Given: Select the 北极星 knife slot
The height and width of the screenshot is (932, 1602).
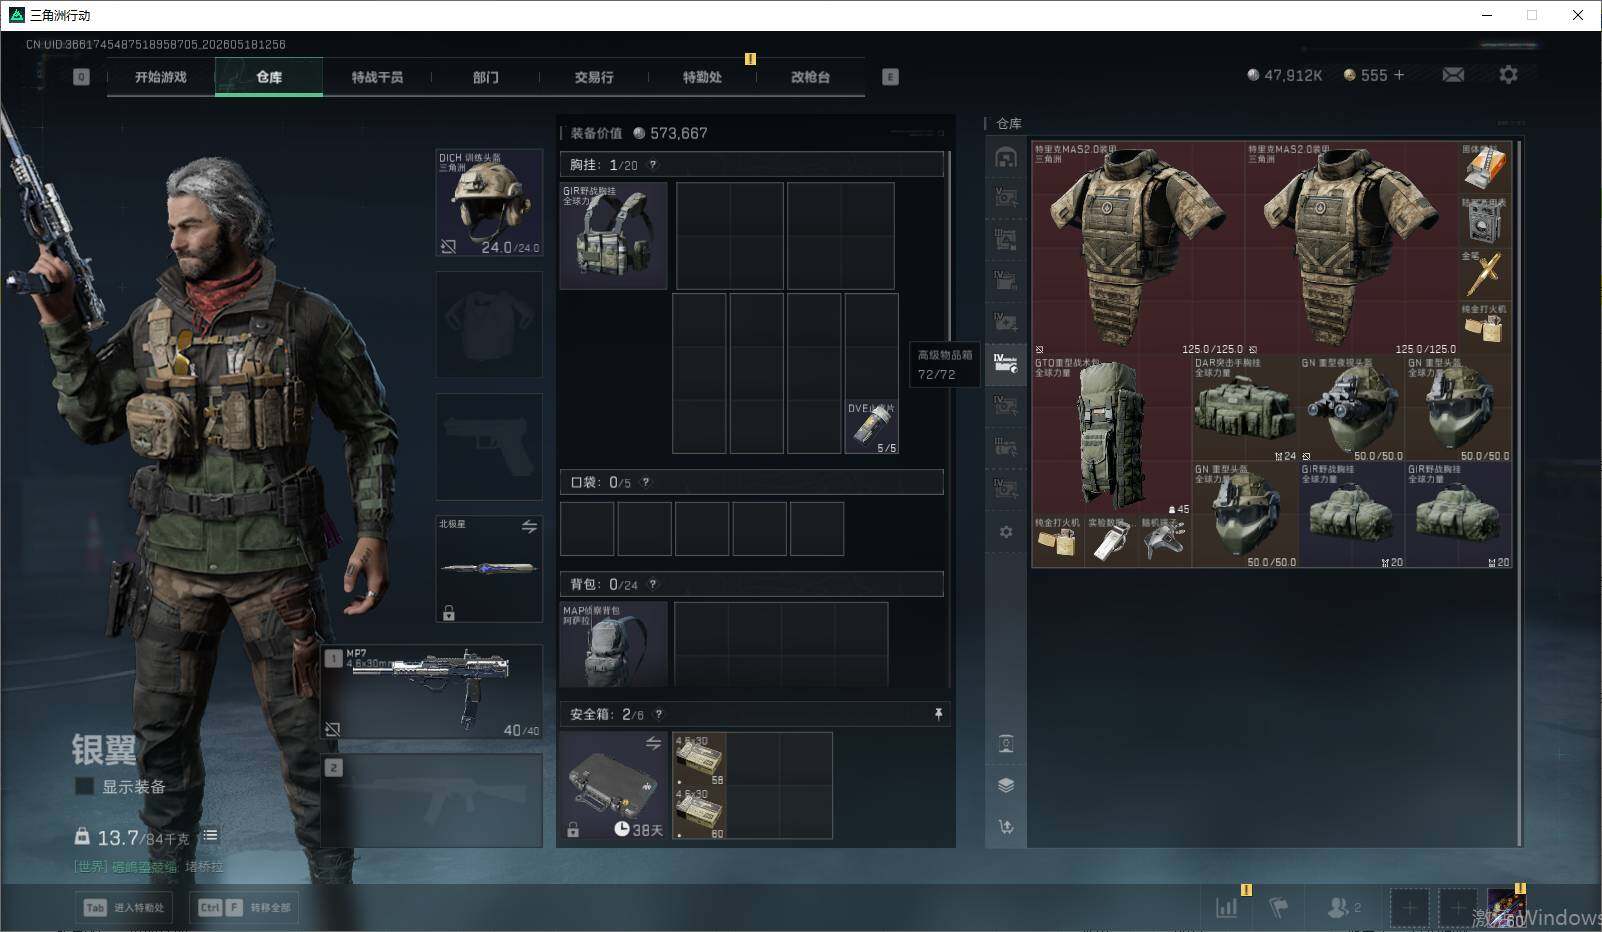Looking at the screenshot, I should click(x=489, y=569).
